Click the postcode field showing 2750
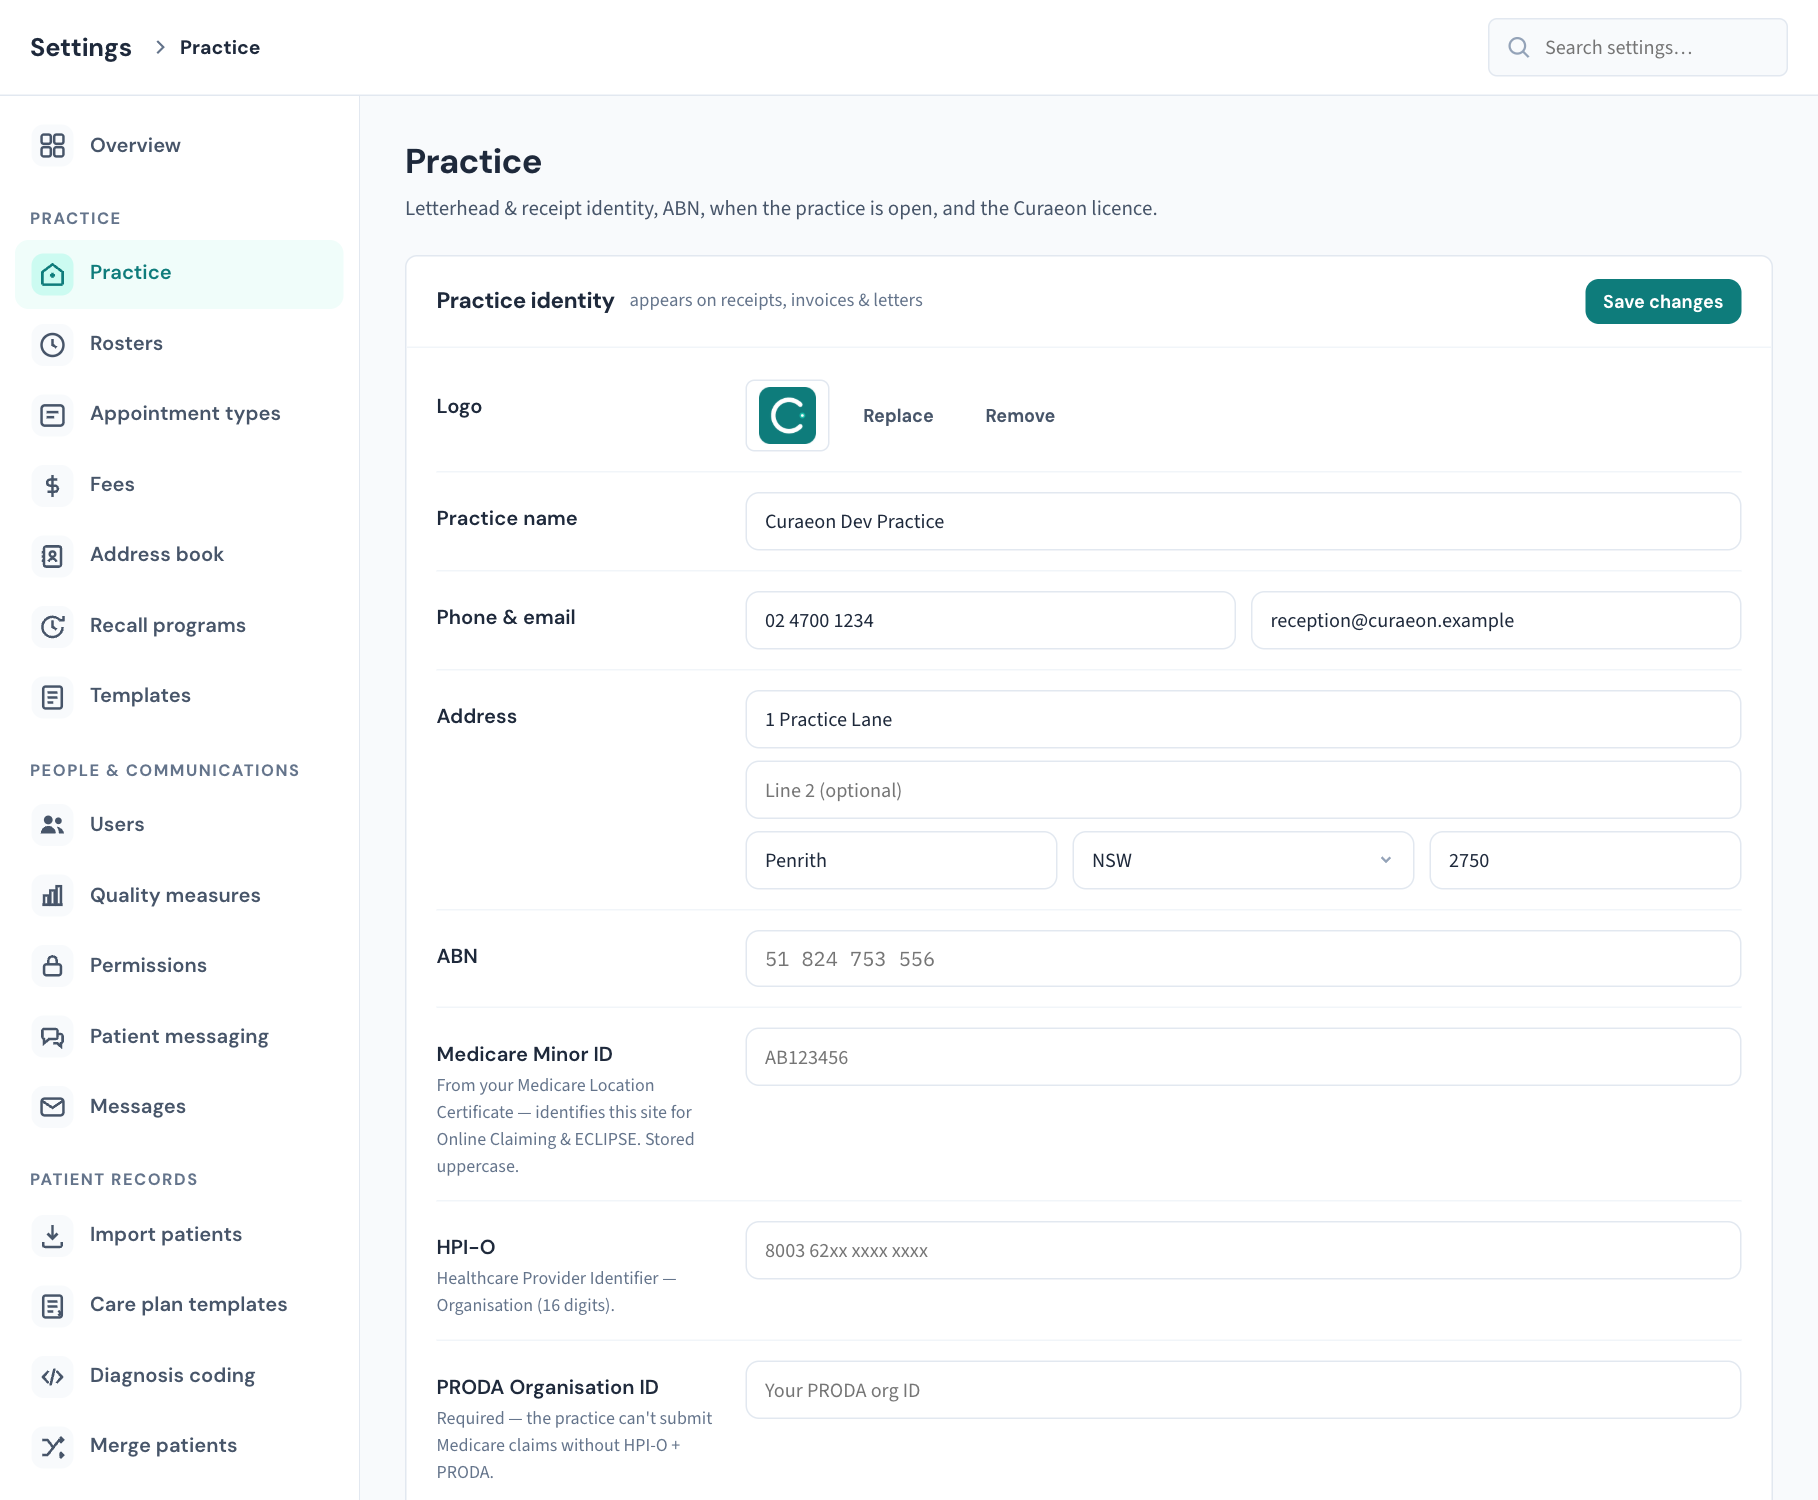This screenshot has height=1500, width=1818. click(1585, 860)
